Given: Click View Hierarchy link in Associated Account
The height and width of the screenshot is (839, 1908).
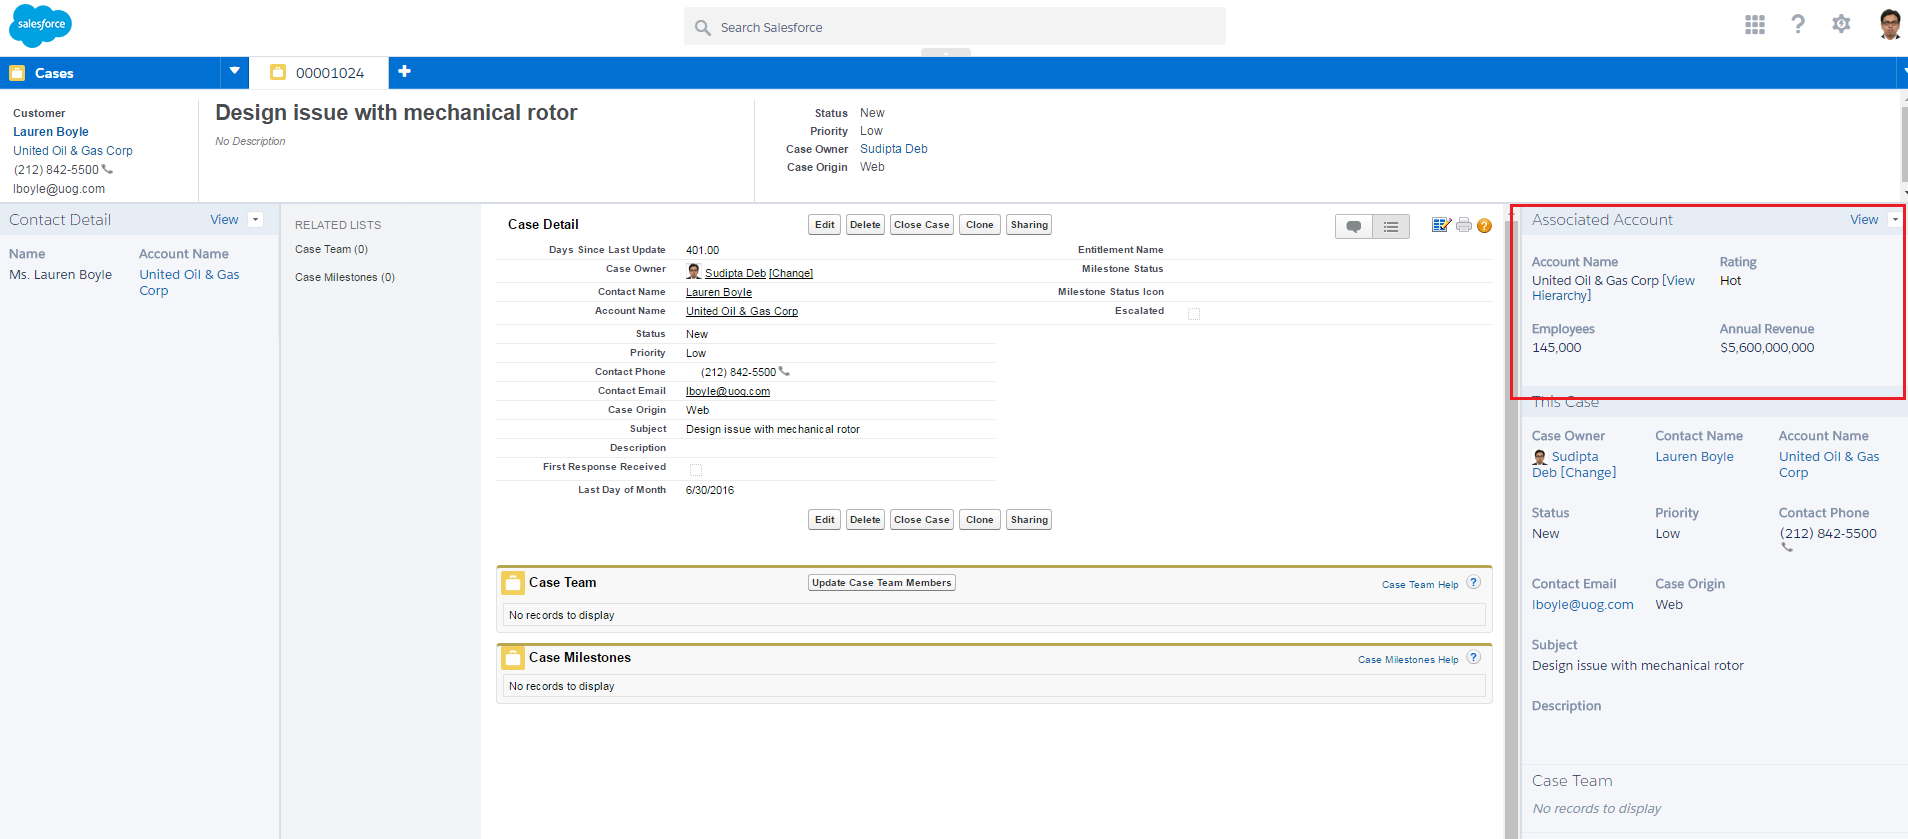Looking at the screenshot, I should (1613, 288).
